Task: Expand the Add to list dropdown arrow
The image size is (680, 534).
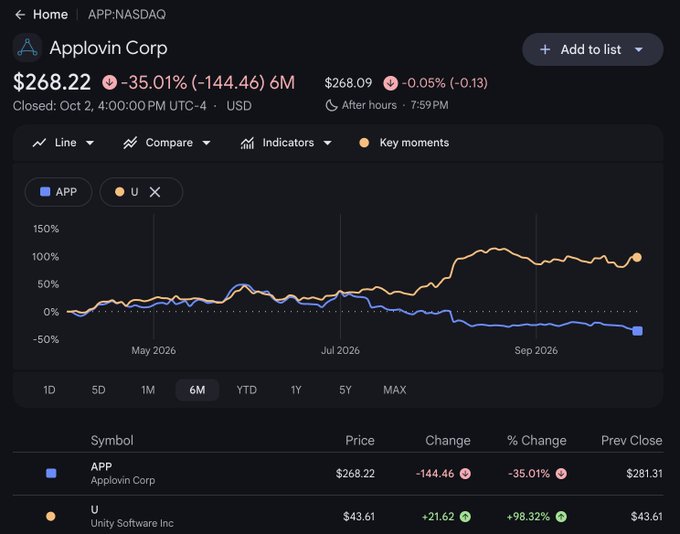Action: click(638, 49)
